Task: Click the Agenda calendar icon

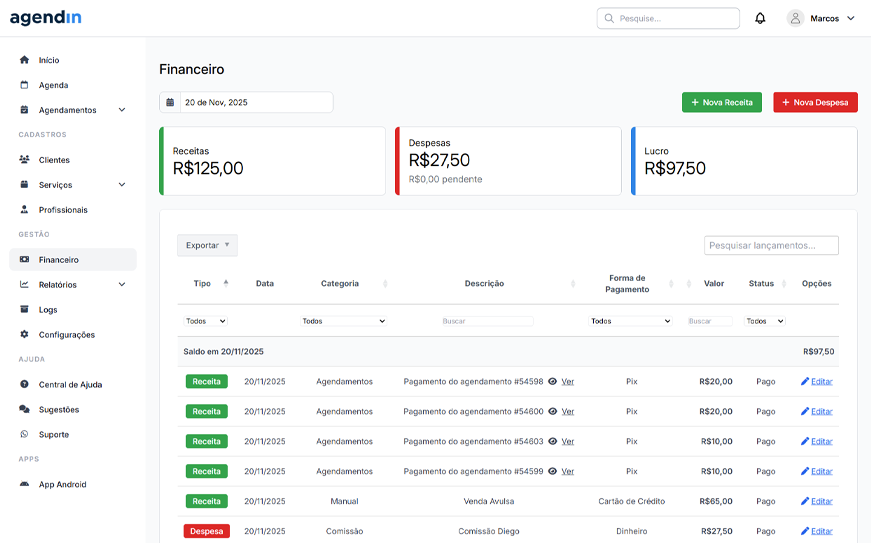Action: coord(24,84)
